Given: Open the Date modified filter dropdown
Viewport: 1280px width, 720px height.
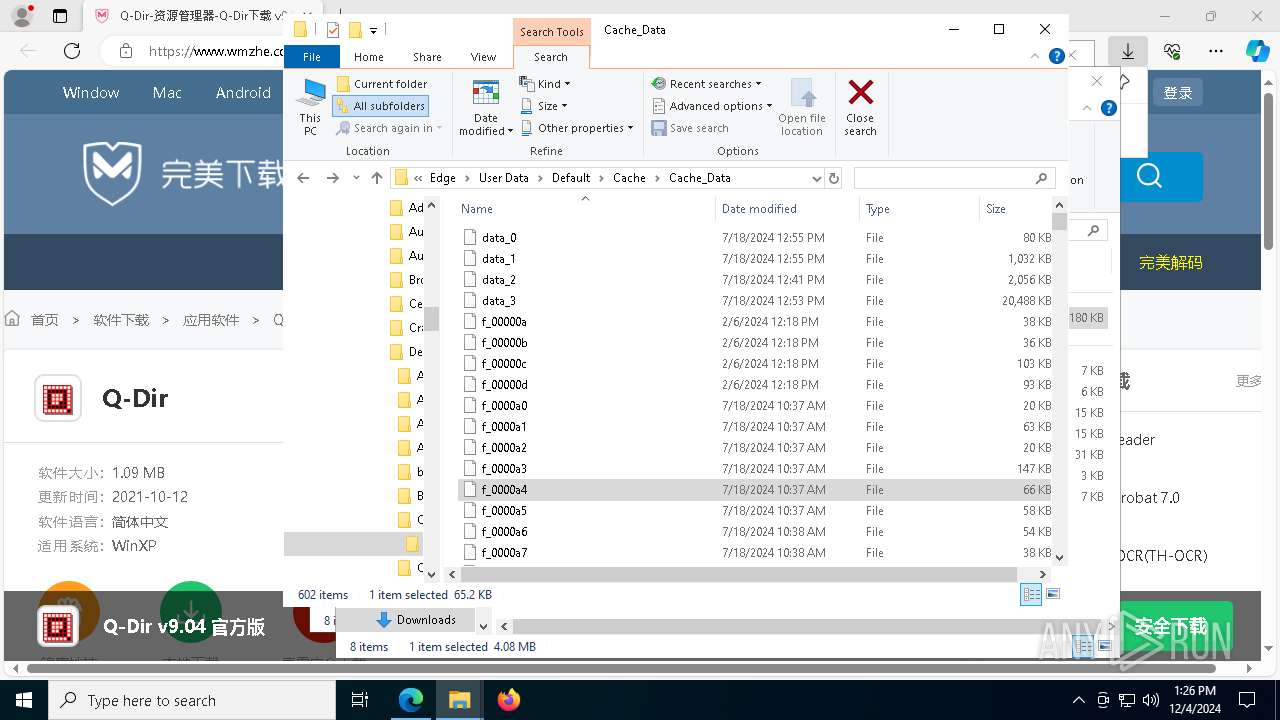Looking at the screenshot, I should (485, 107).
